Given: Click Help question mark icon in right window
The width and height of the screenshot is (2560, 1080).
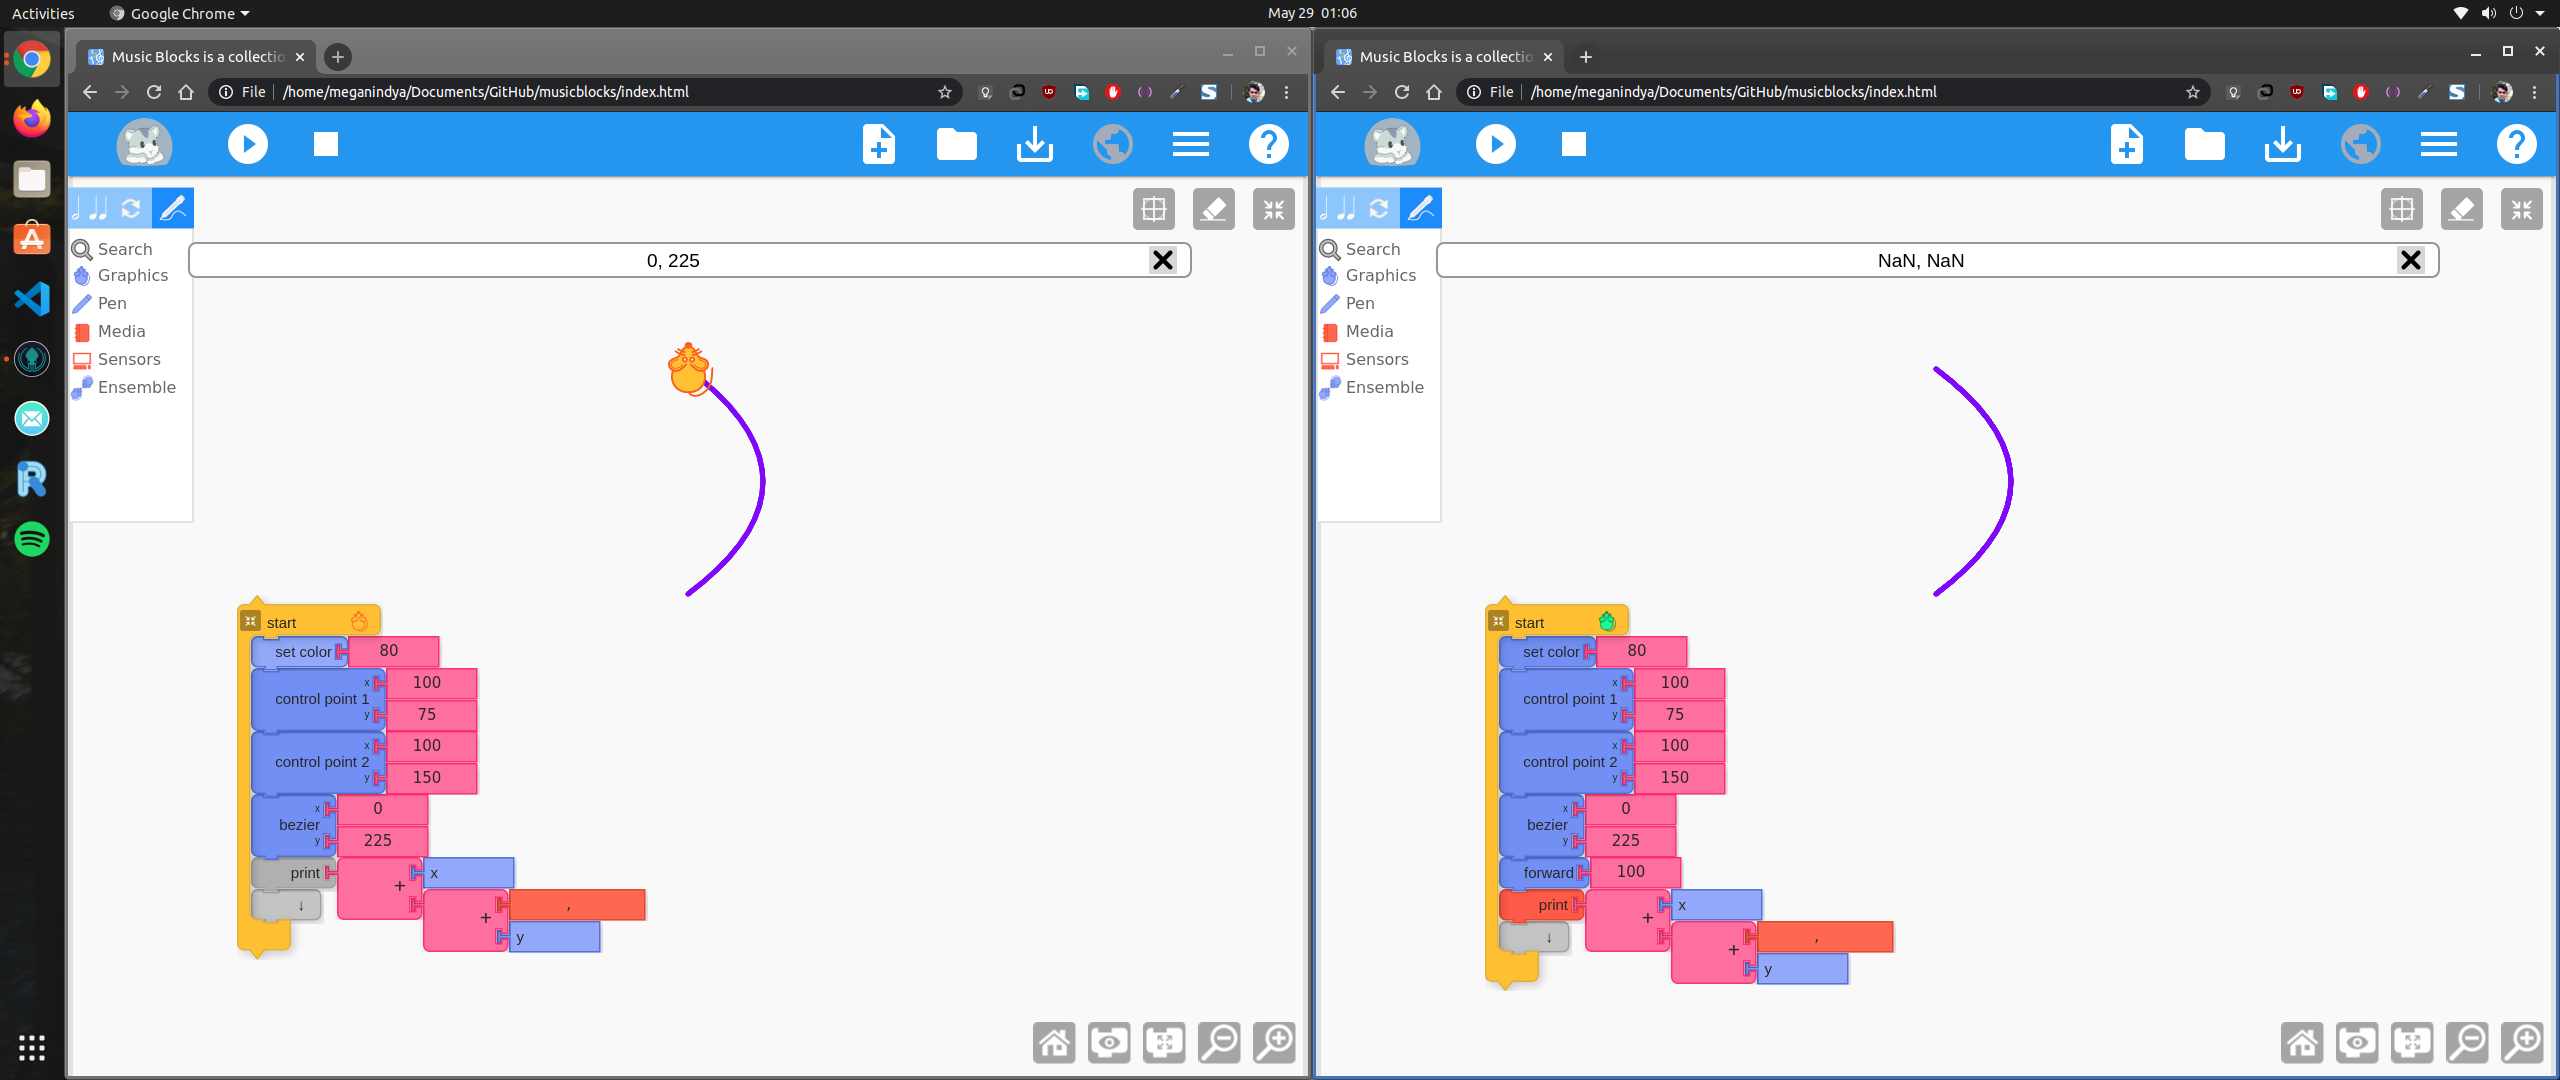Looking at the screenshot, I should tap(2516, 144).
